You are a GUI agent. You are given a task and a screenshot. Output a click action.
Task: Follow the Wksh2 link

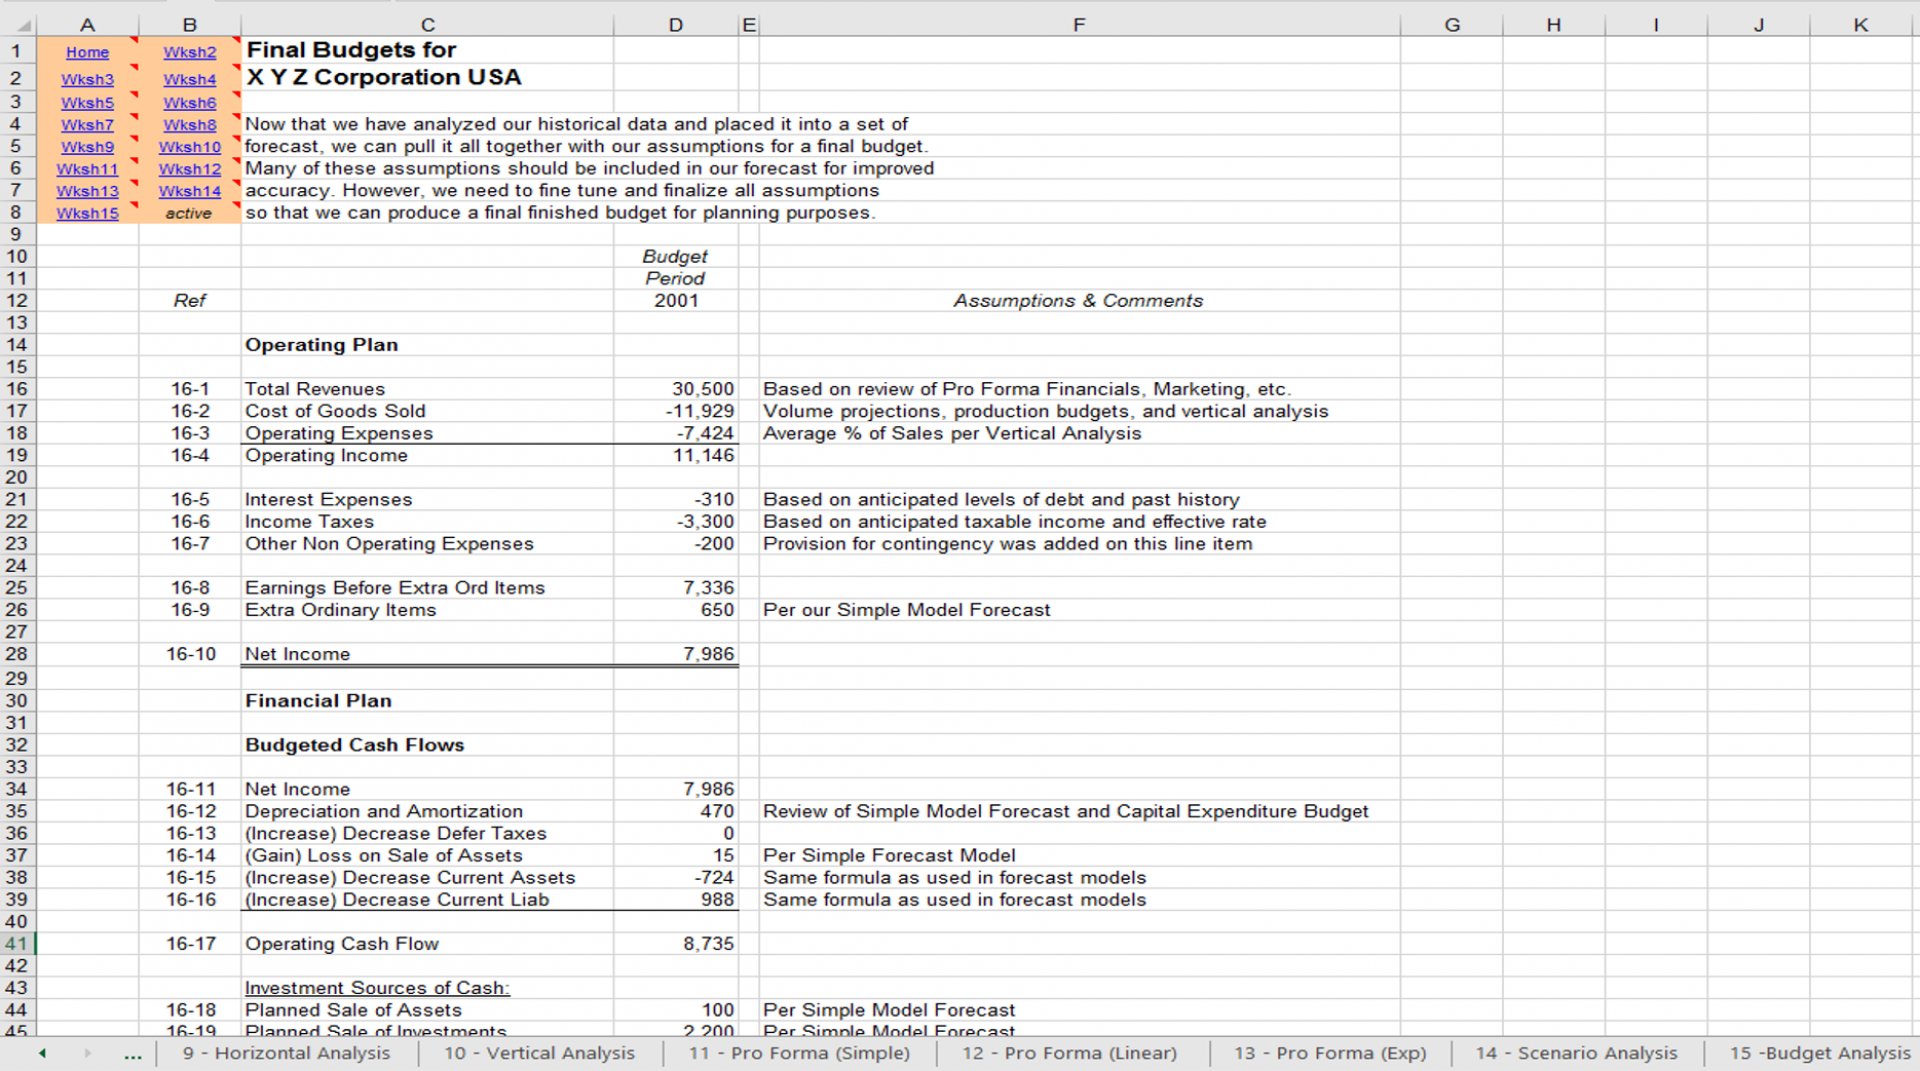(189, 52)
